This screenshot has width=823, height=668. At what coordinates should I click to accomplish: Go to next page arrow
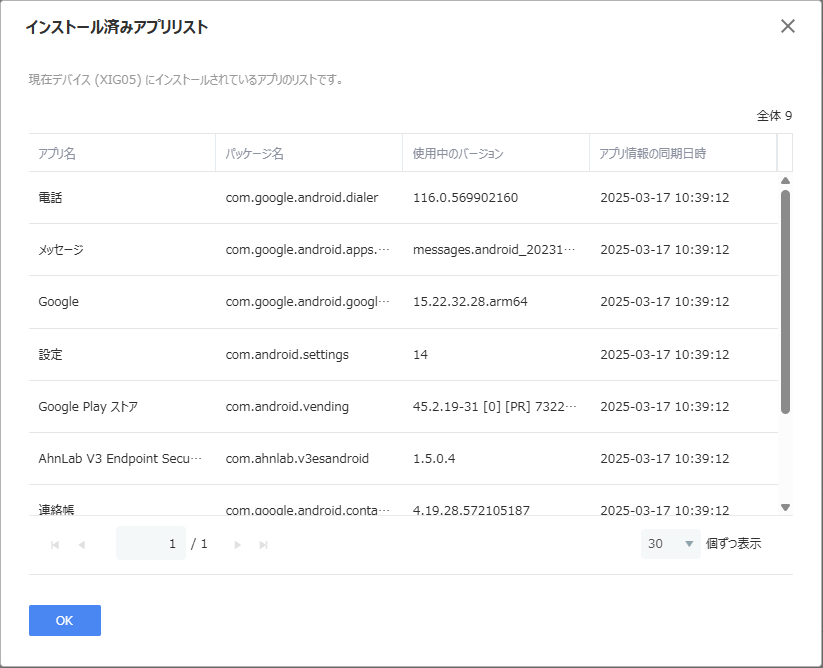tap(237, 545)
